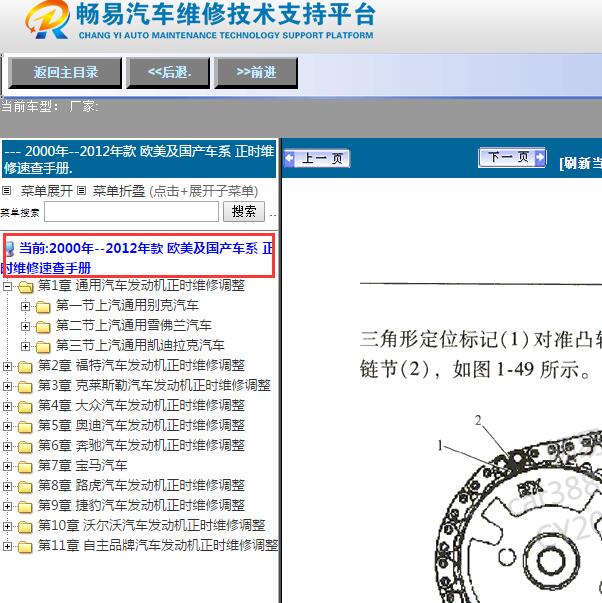Click the 菜单展开 expand-all icon
This screenshot has height=603, width=602.
pyautogui.click(x=7, y=190)
